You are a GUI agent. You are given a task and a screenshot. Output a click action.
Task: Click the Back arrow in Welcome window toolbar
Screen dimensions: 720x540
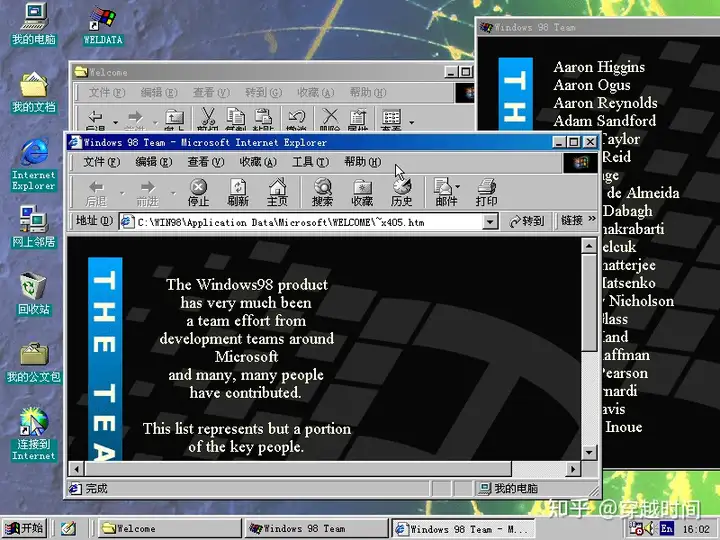(x=96, y=119)
